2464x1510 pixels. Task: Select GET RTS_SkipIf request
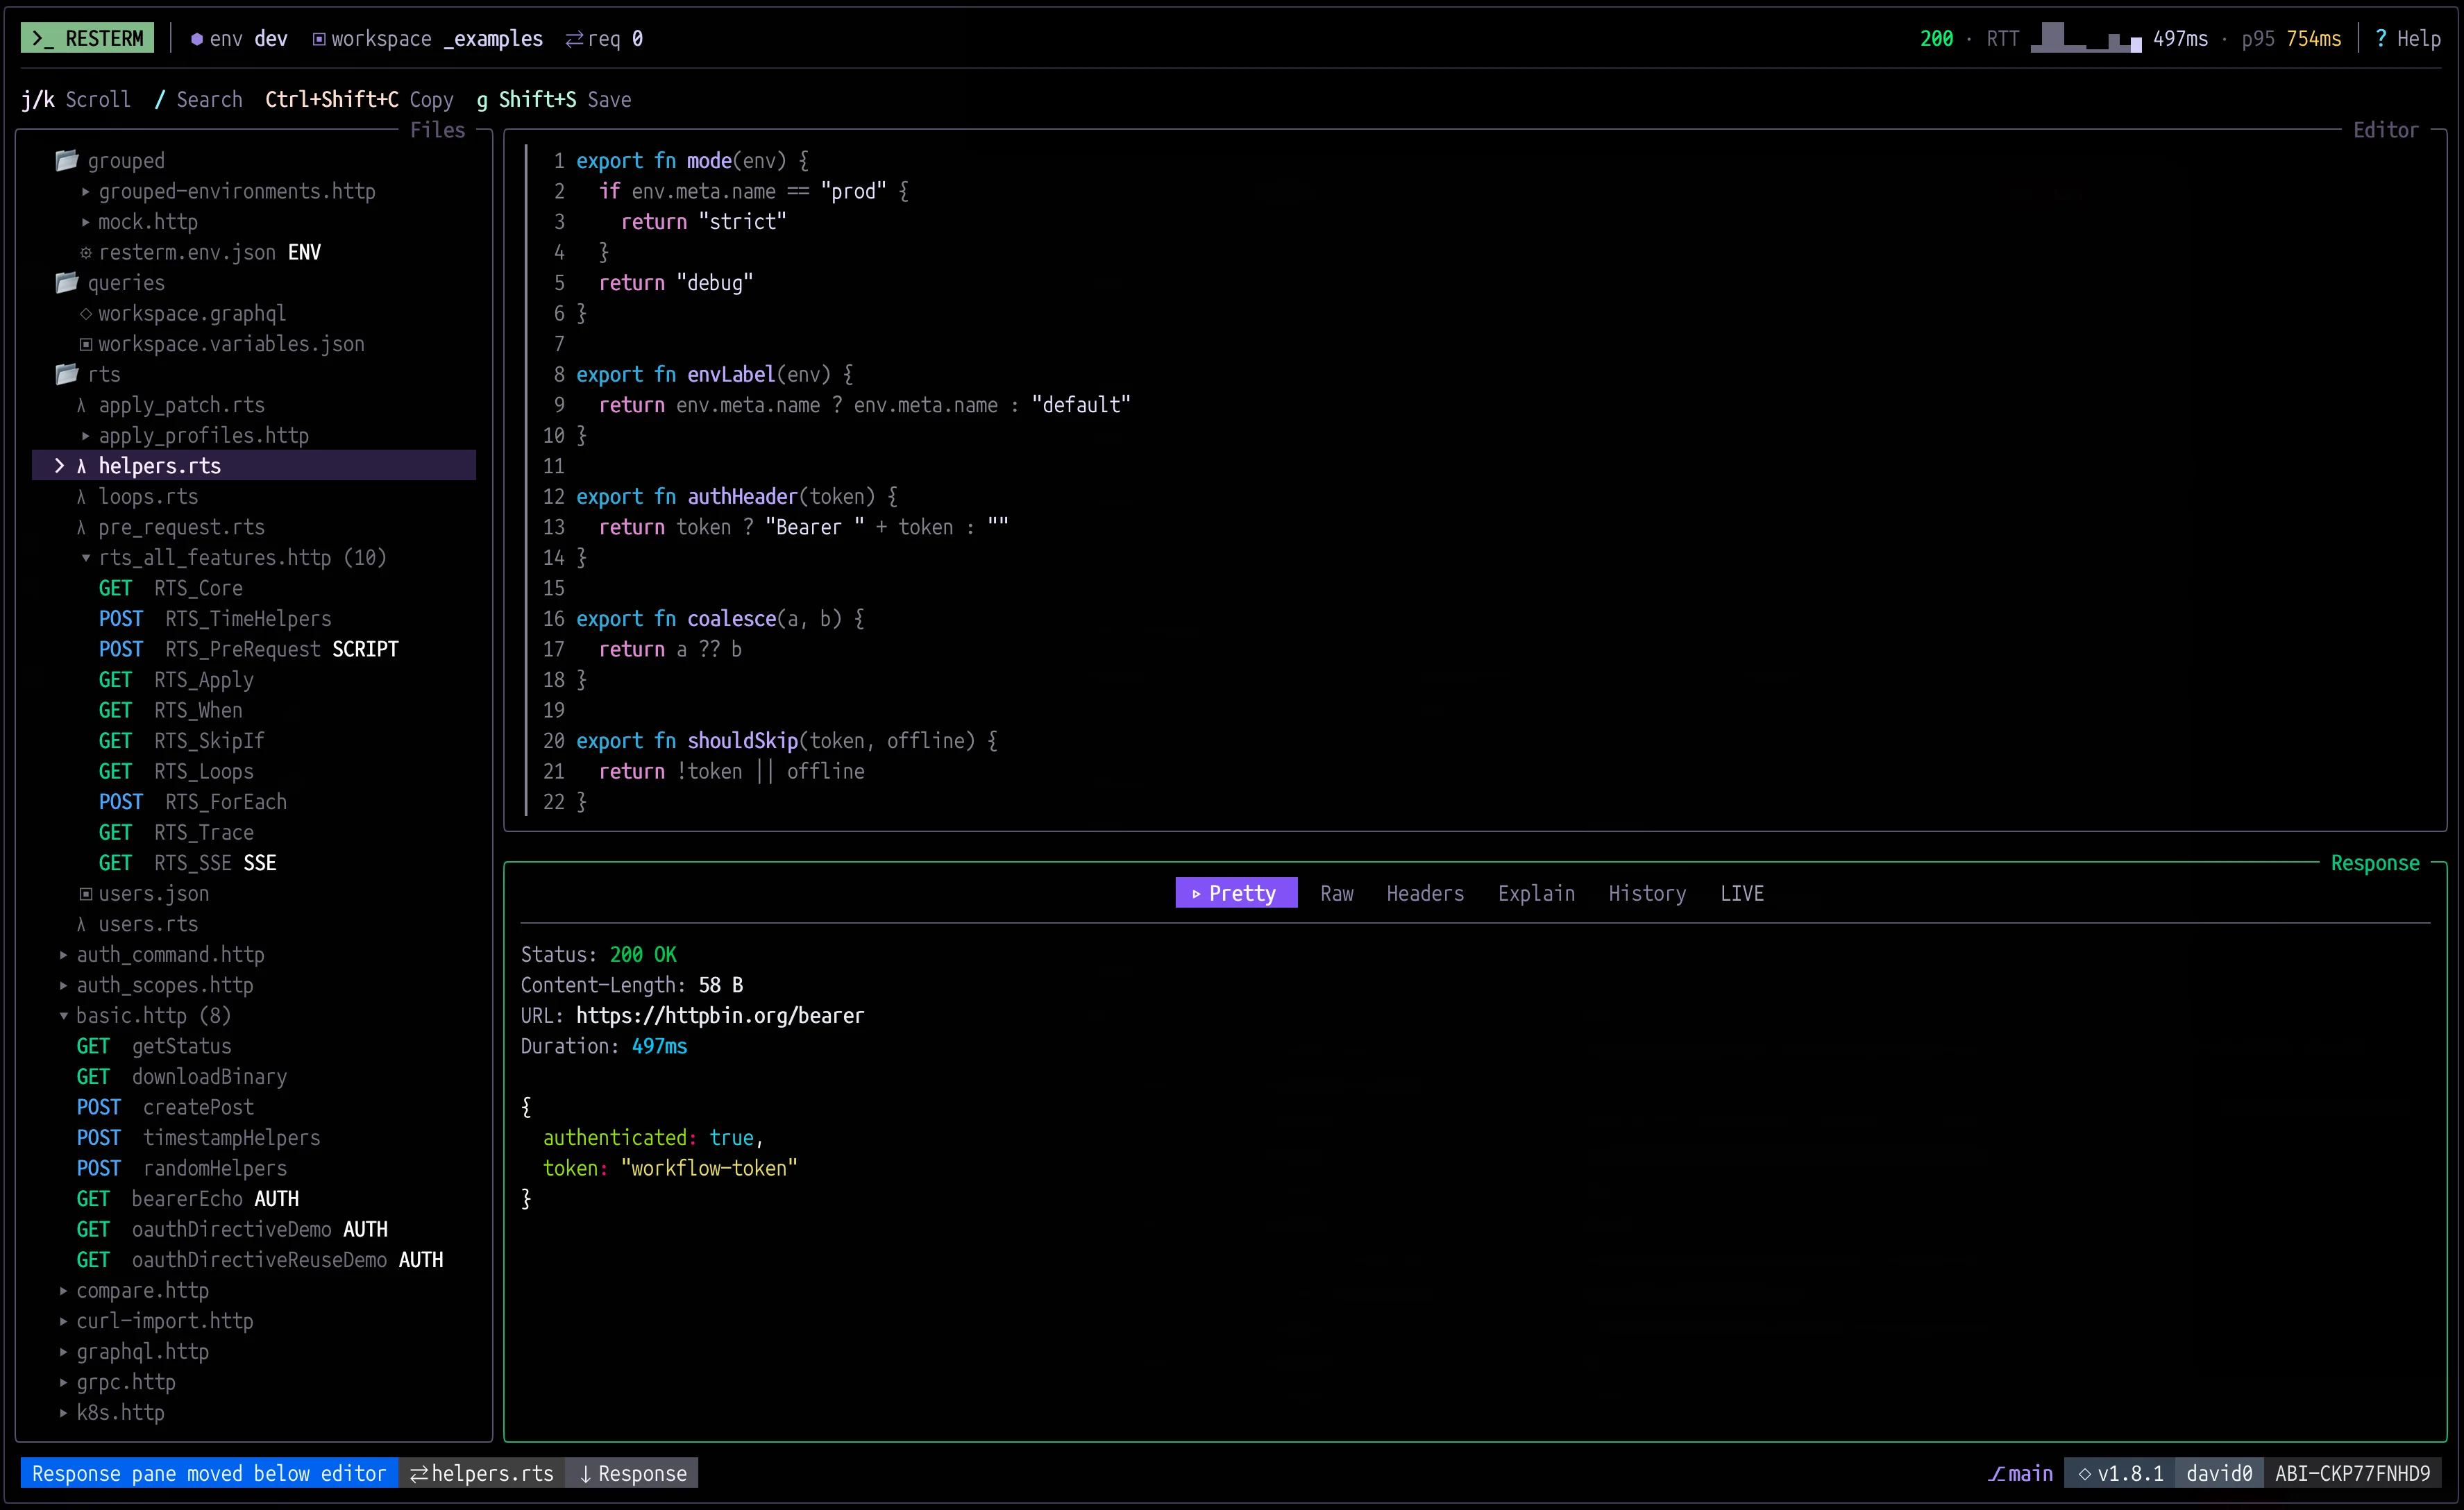tap(182, 741)
